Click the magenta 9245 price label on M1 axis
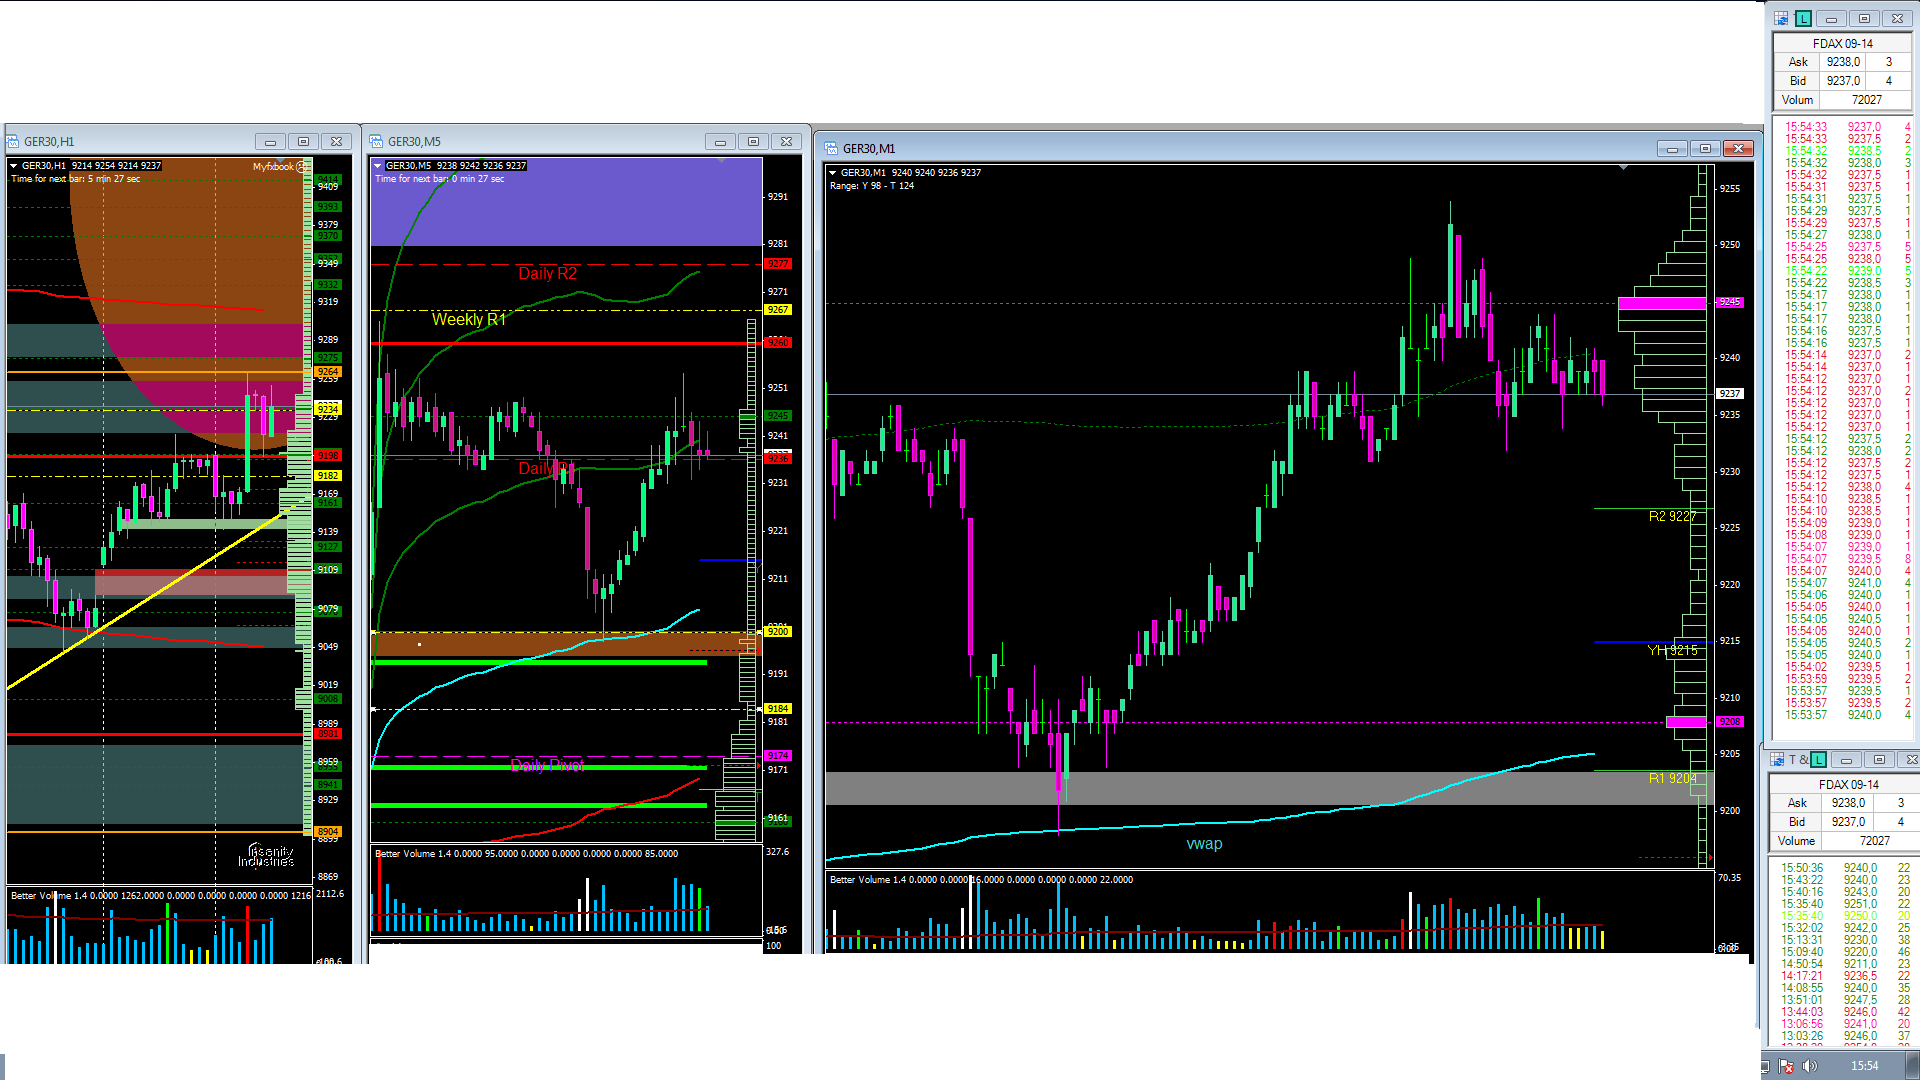The width and height of the screenshot is (1920, 1080). point(1730,302)
